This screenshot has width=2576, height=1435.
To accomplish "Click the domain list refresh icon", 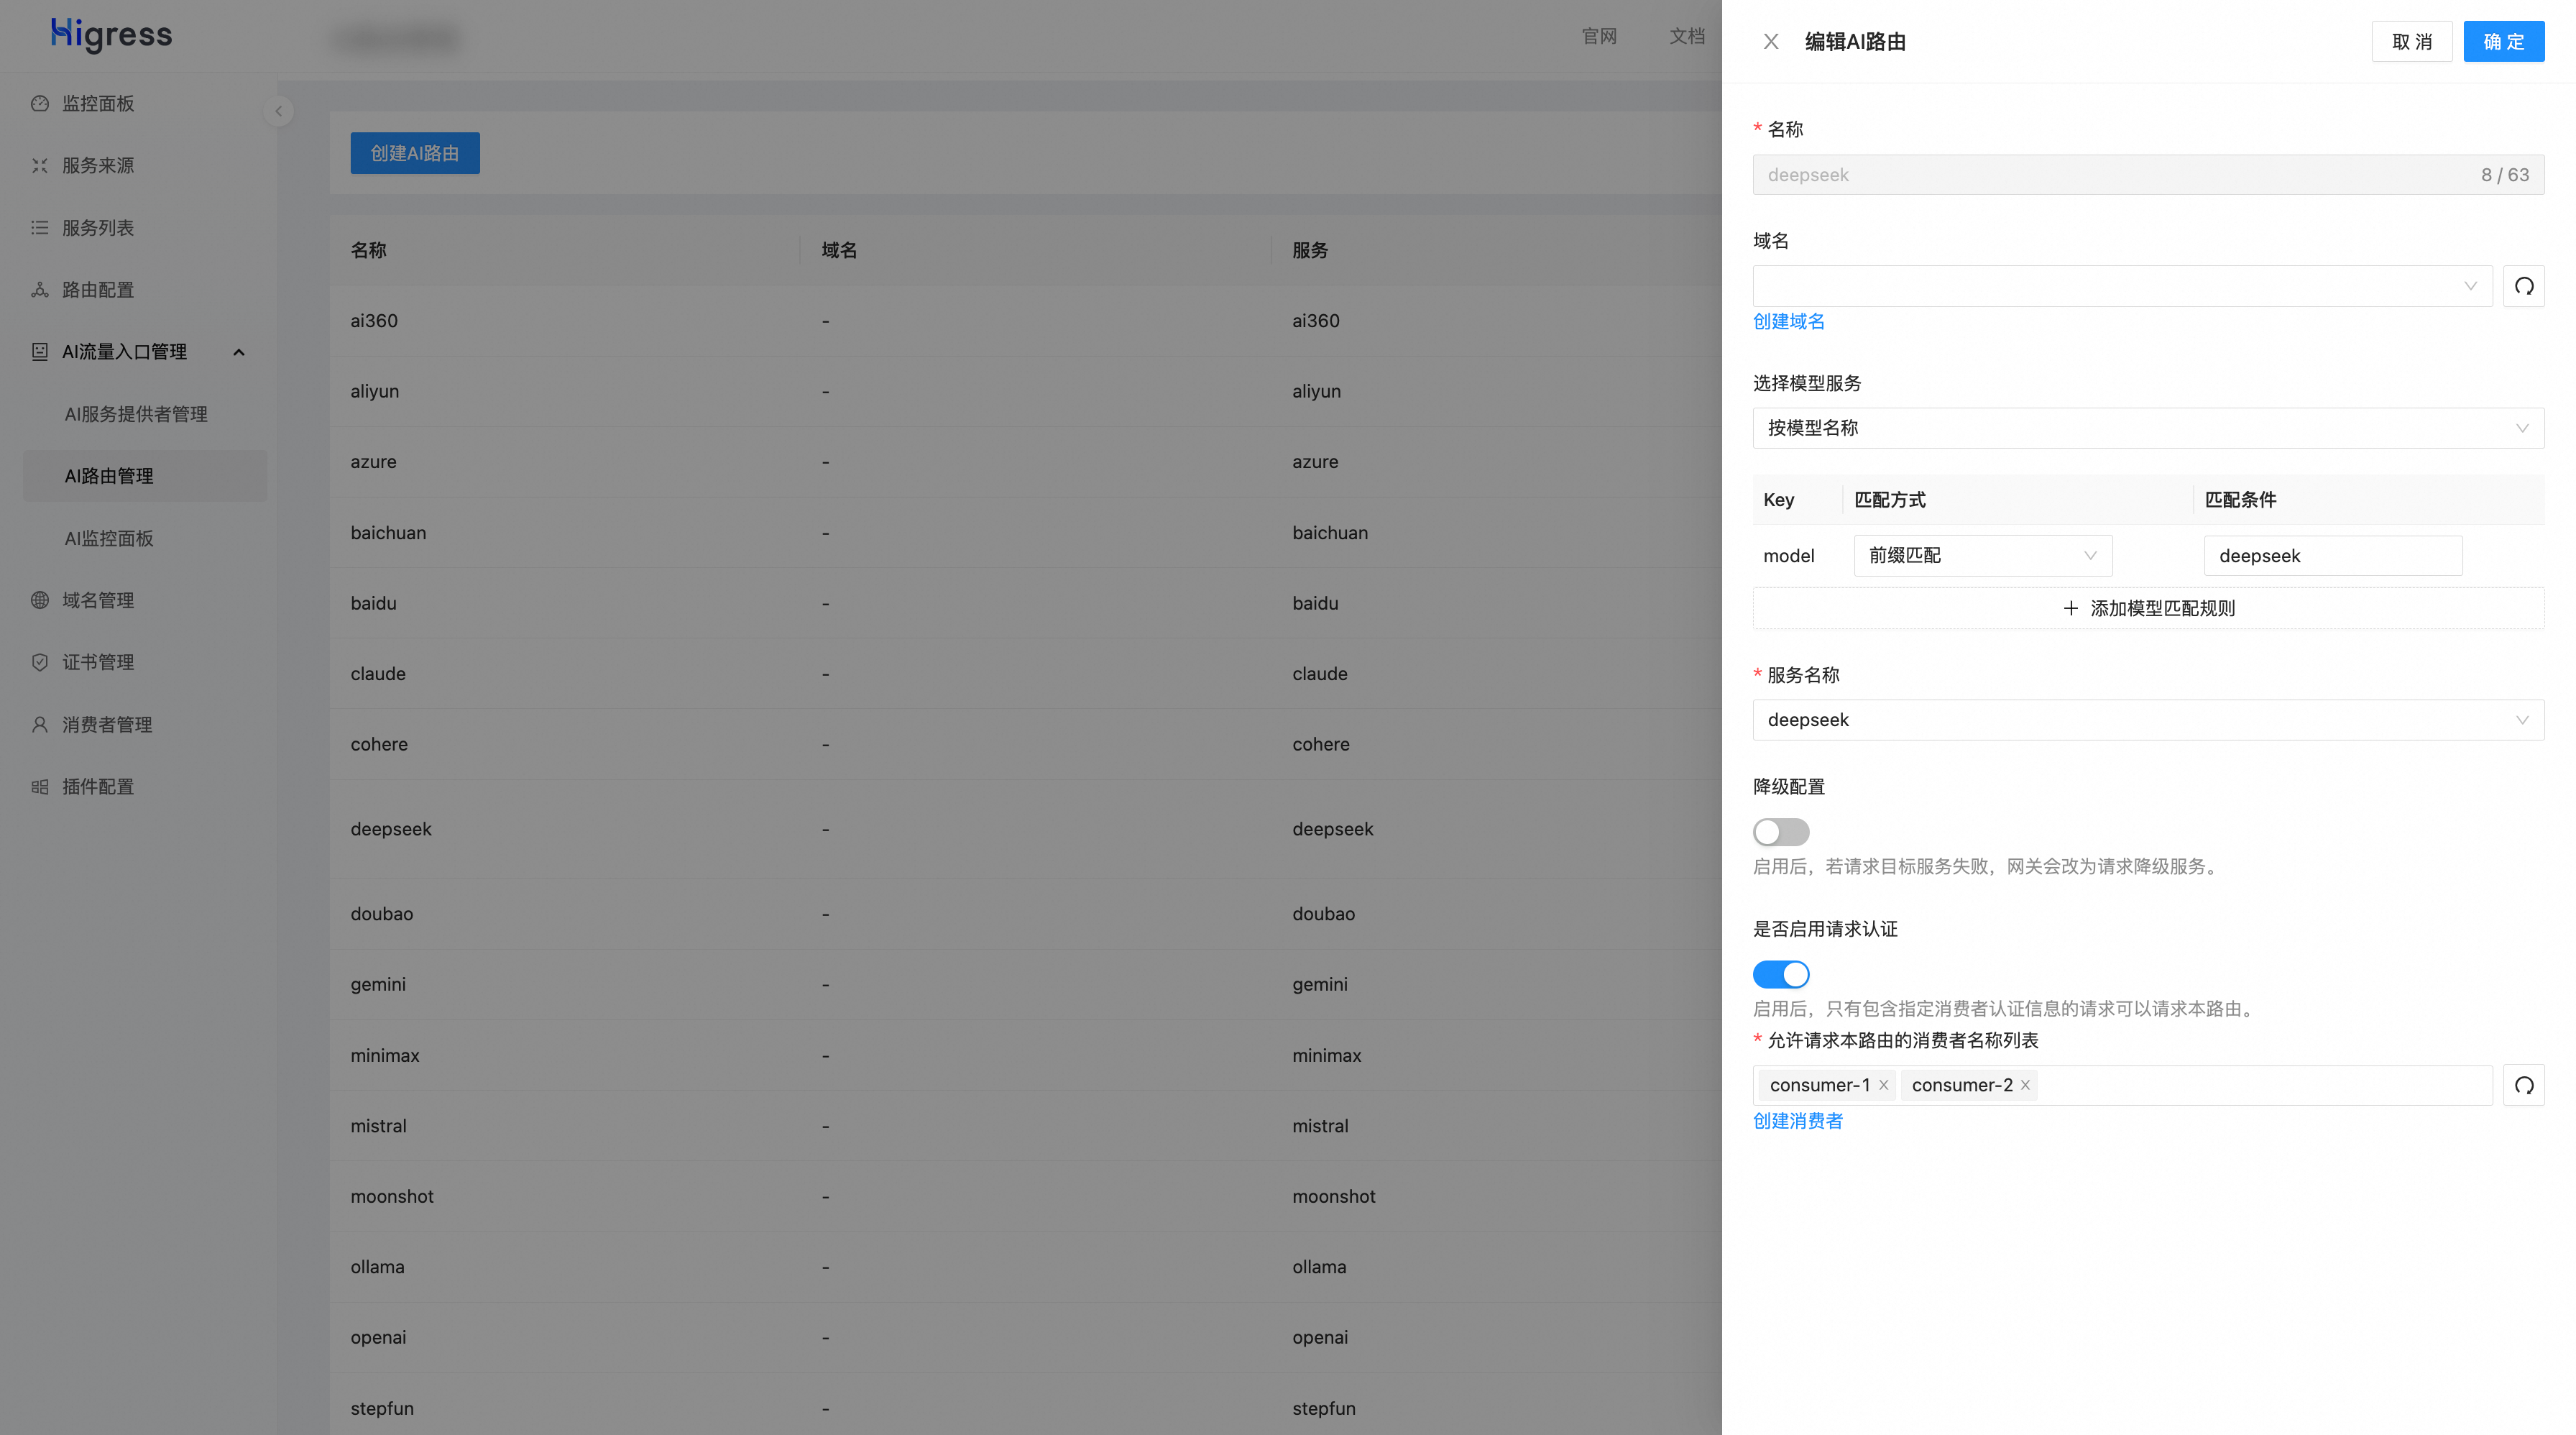I will 2523,286.
